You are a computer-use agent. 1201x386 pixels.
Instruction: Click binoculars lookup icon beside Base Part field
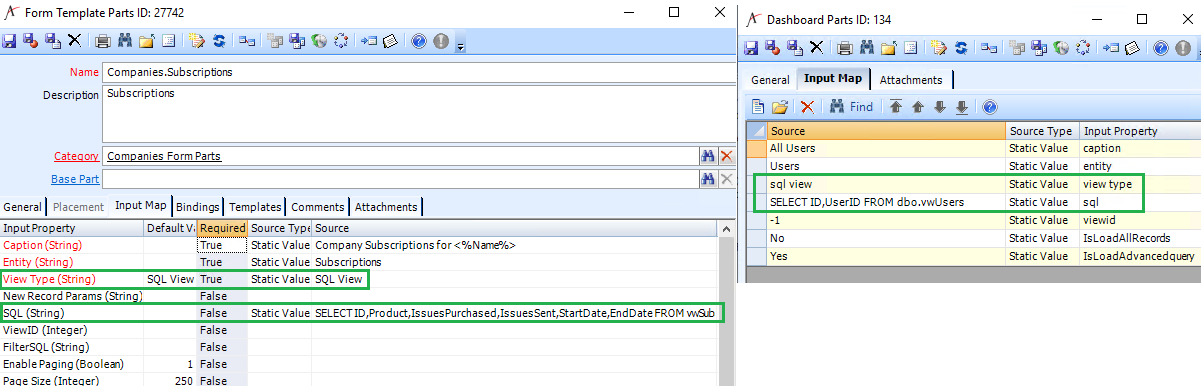tap(708, 179)
